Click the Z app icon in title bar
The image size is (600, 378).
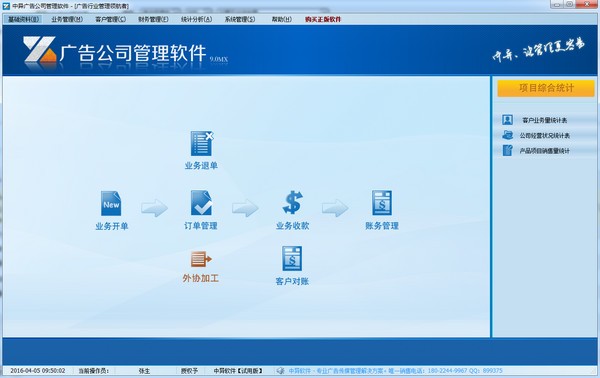(x=6, y=6)
